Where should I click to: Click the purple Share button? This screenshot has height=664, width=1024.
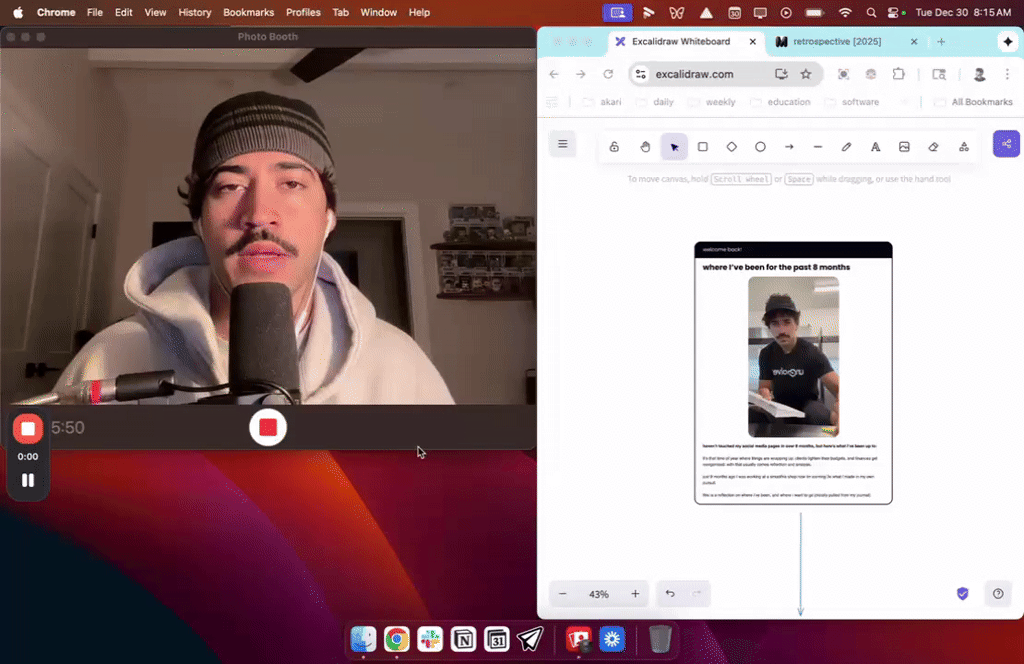click(1006, 144)
